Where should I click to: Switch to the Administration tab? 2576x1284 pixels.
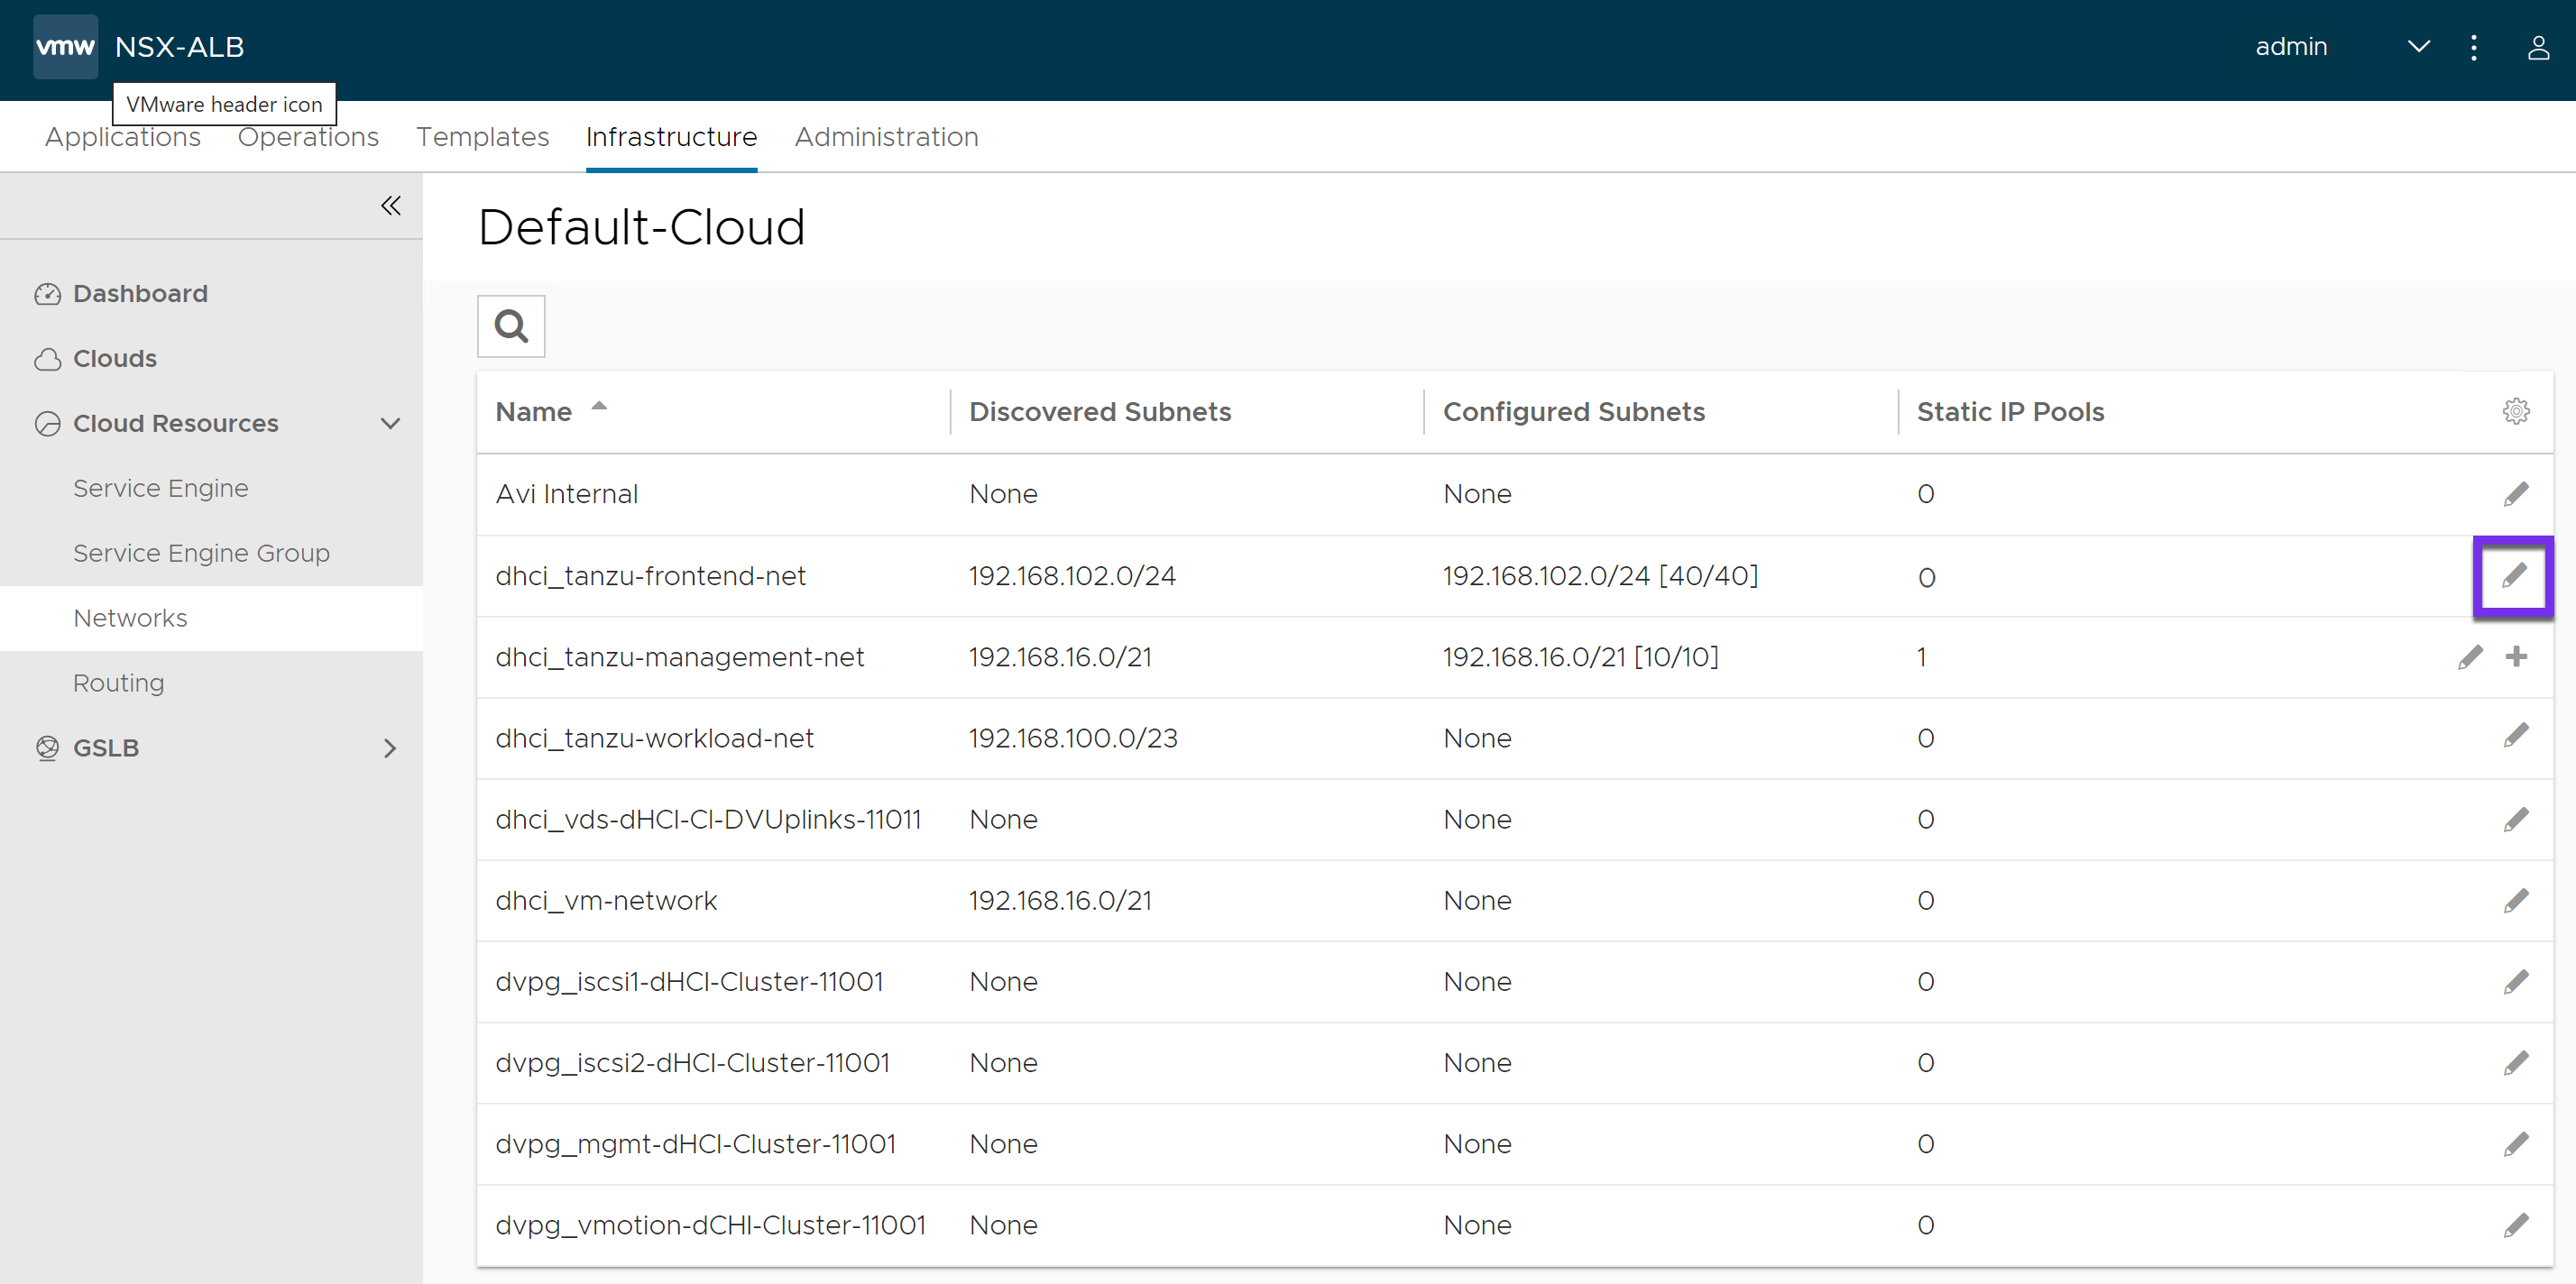886,137
